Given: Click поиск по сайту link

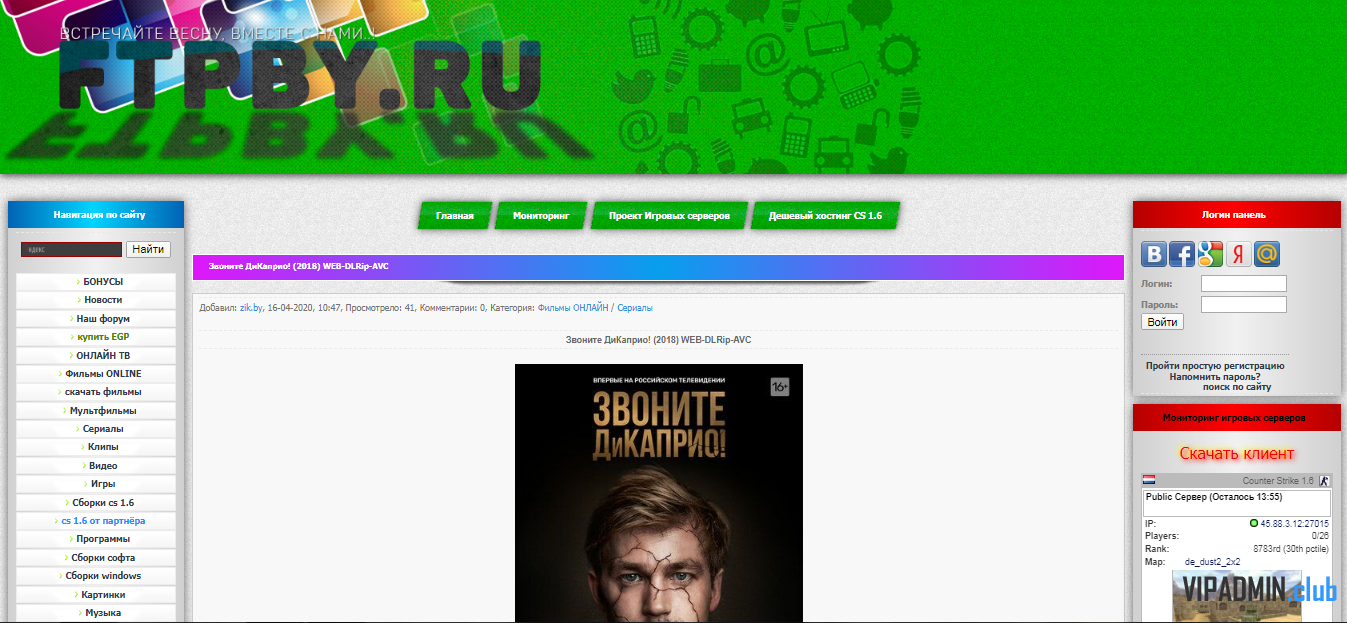Looking at the screenshot, I should pos(1237,387).
